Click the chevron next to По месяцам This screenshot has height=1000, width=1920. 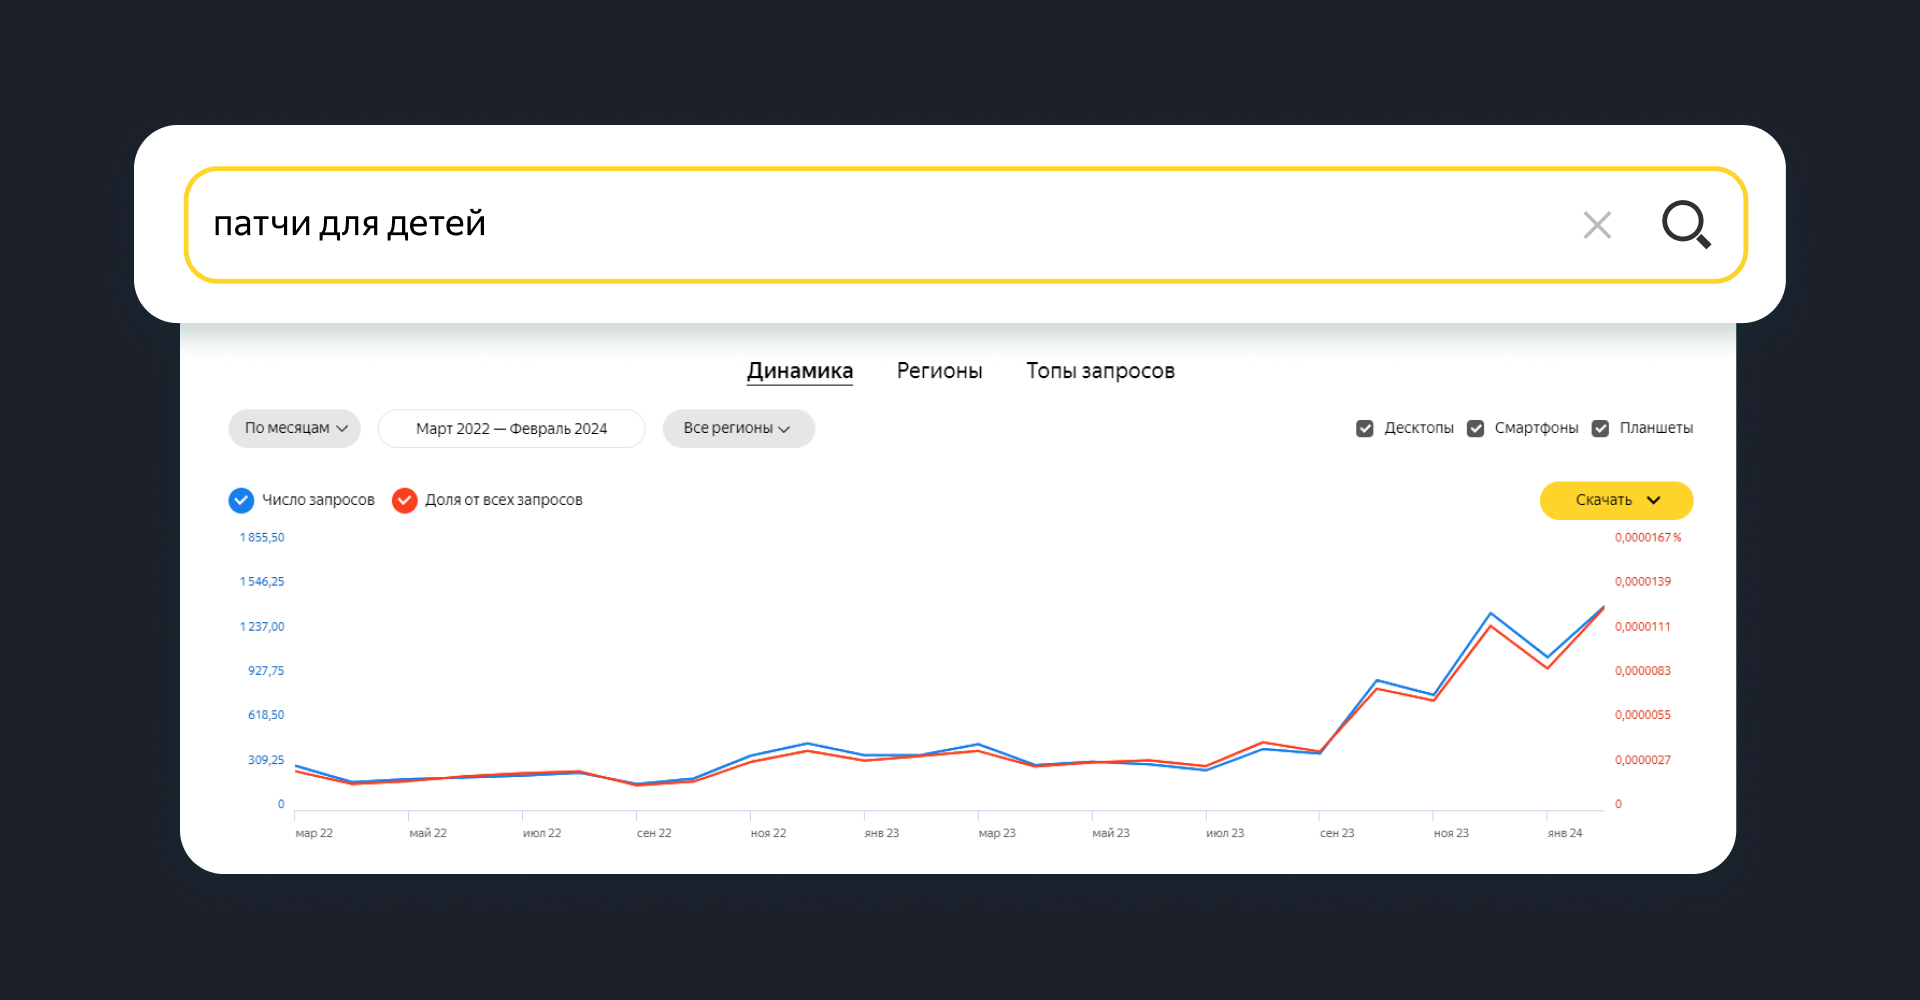[342, 429]
